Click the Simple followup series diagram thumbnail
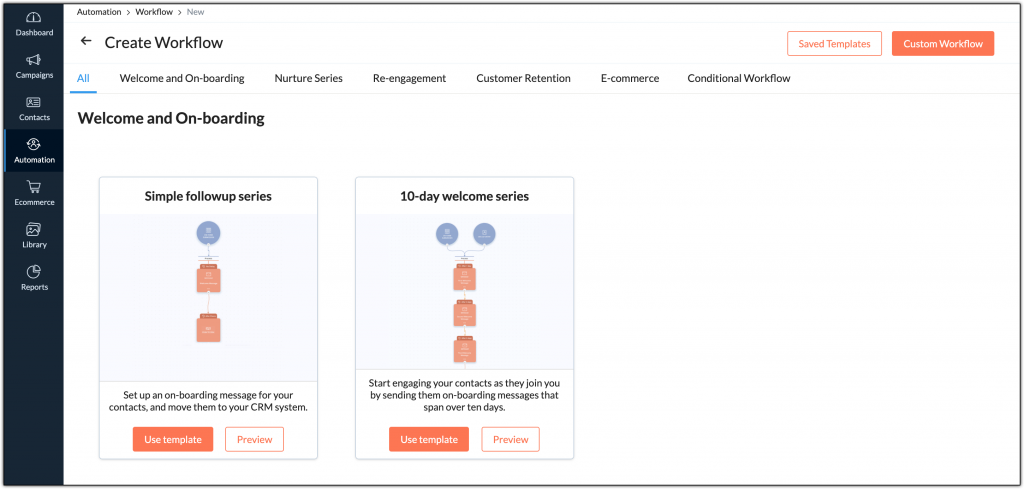The image size is (1024, 489). click(x=208, y=296)
